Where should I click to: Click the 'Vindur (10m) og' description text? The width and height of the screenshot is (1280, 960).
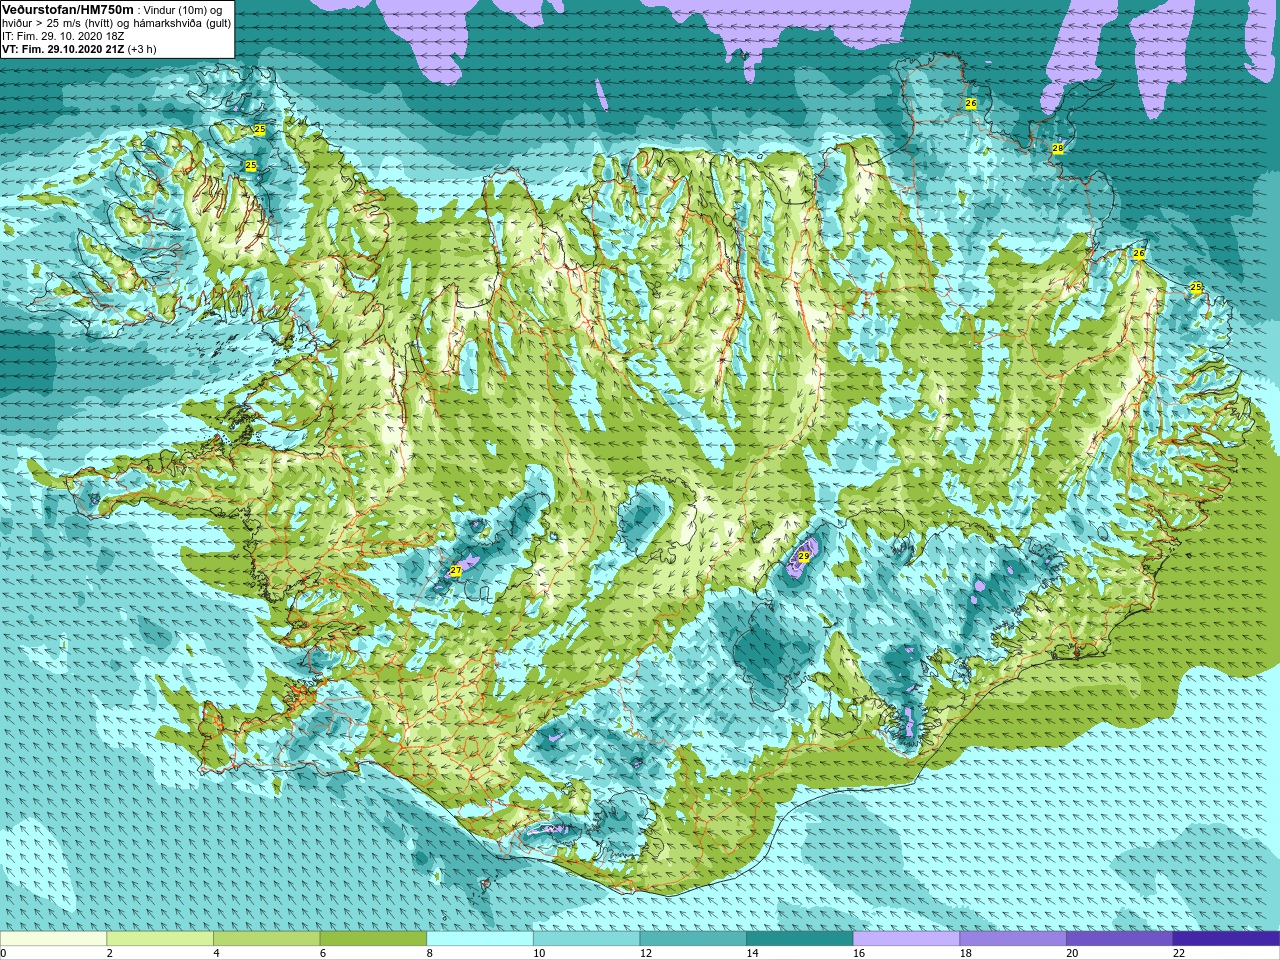tap(182, 10)
